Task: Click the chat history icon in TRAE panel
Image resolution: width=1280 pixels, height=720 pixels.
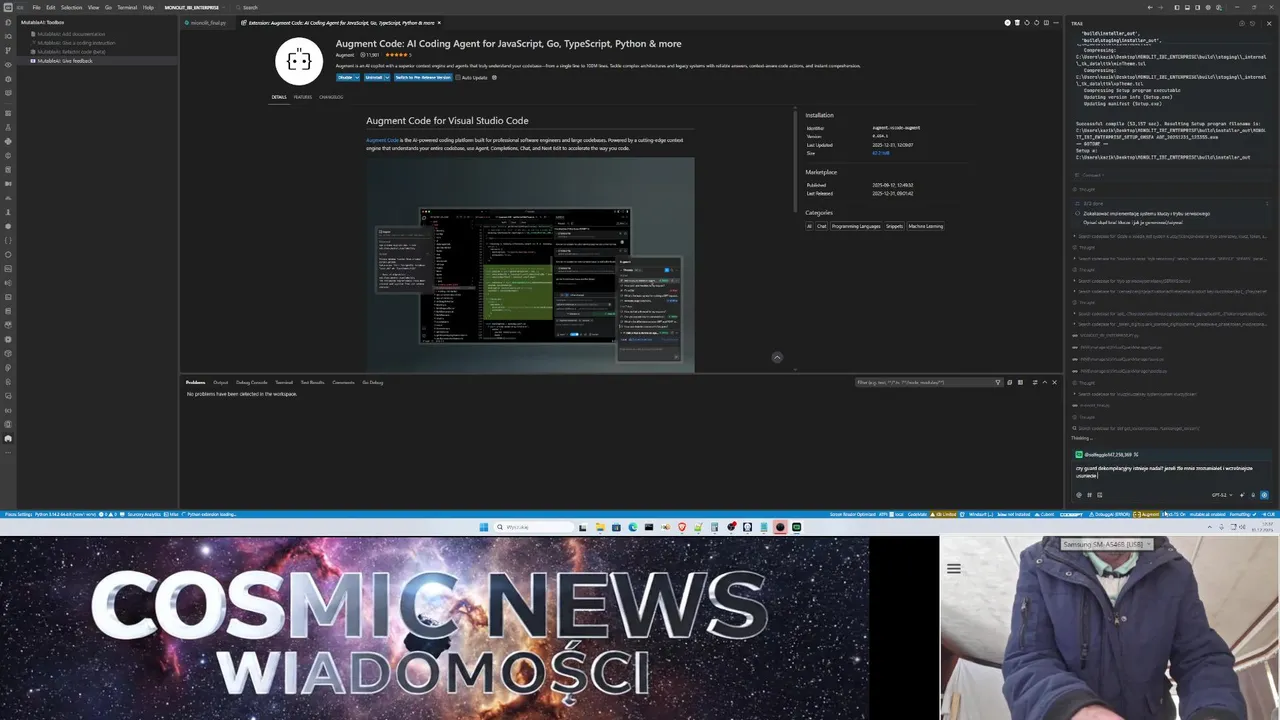Action: 1252,23
